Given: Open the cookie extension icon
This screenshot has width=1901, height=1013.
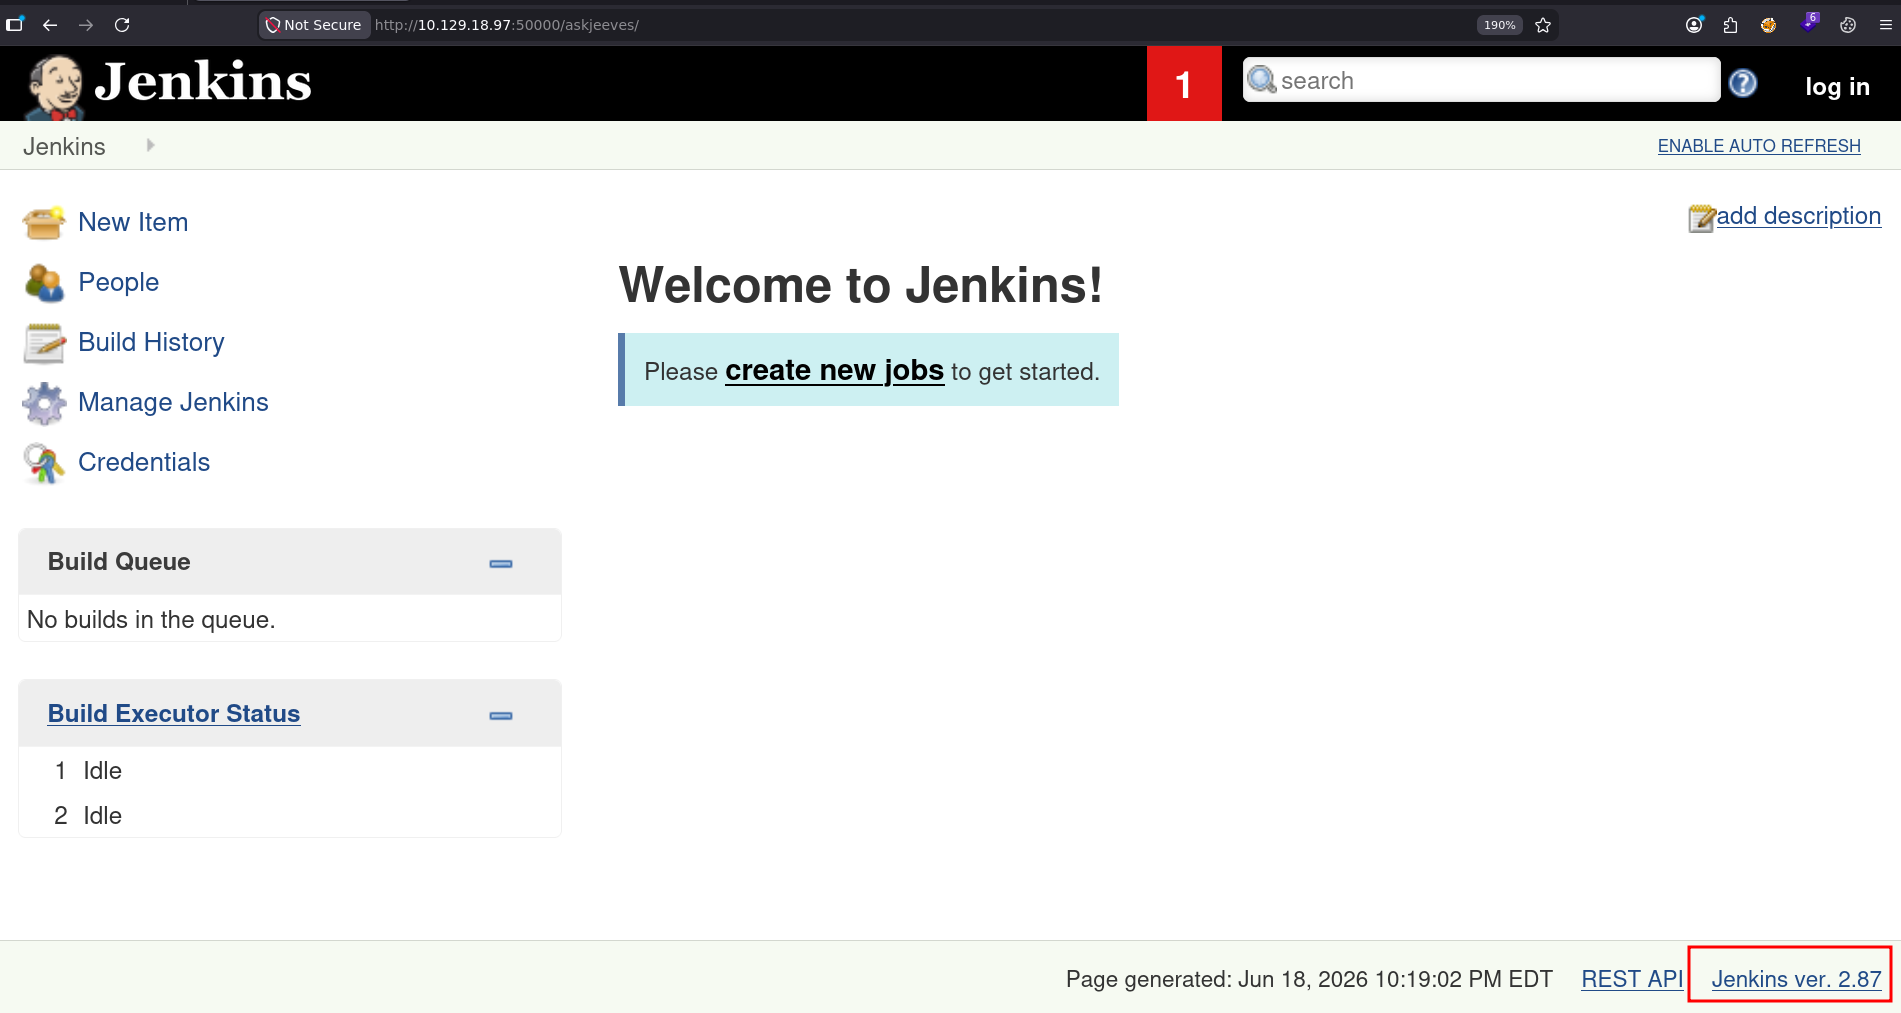Looking at the screenshot, I should click(x=1848, y=25).
